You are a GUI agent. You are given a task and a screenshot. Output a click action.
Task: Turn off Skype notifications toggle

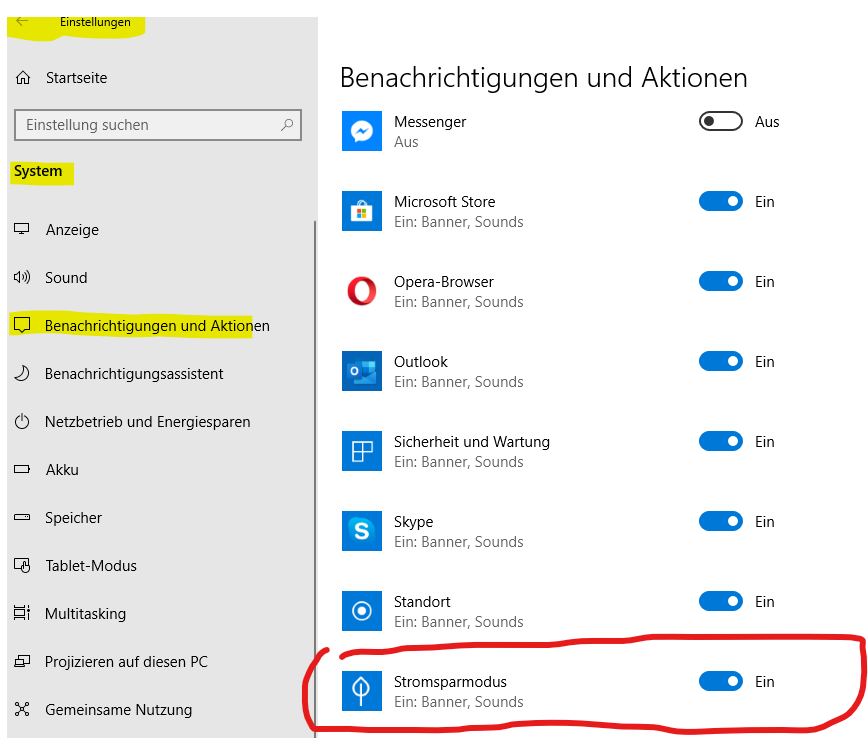(x=720, y=522)
